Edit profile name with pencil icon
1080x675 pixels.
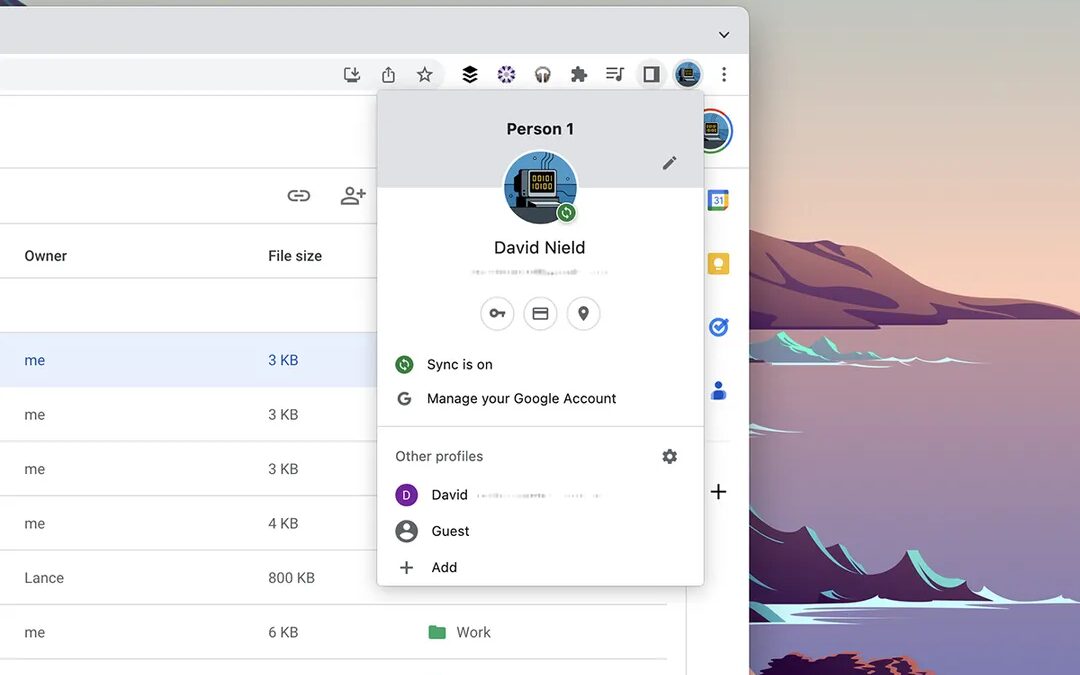(x=670, y=163)
